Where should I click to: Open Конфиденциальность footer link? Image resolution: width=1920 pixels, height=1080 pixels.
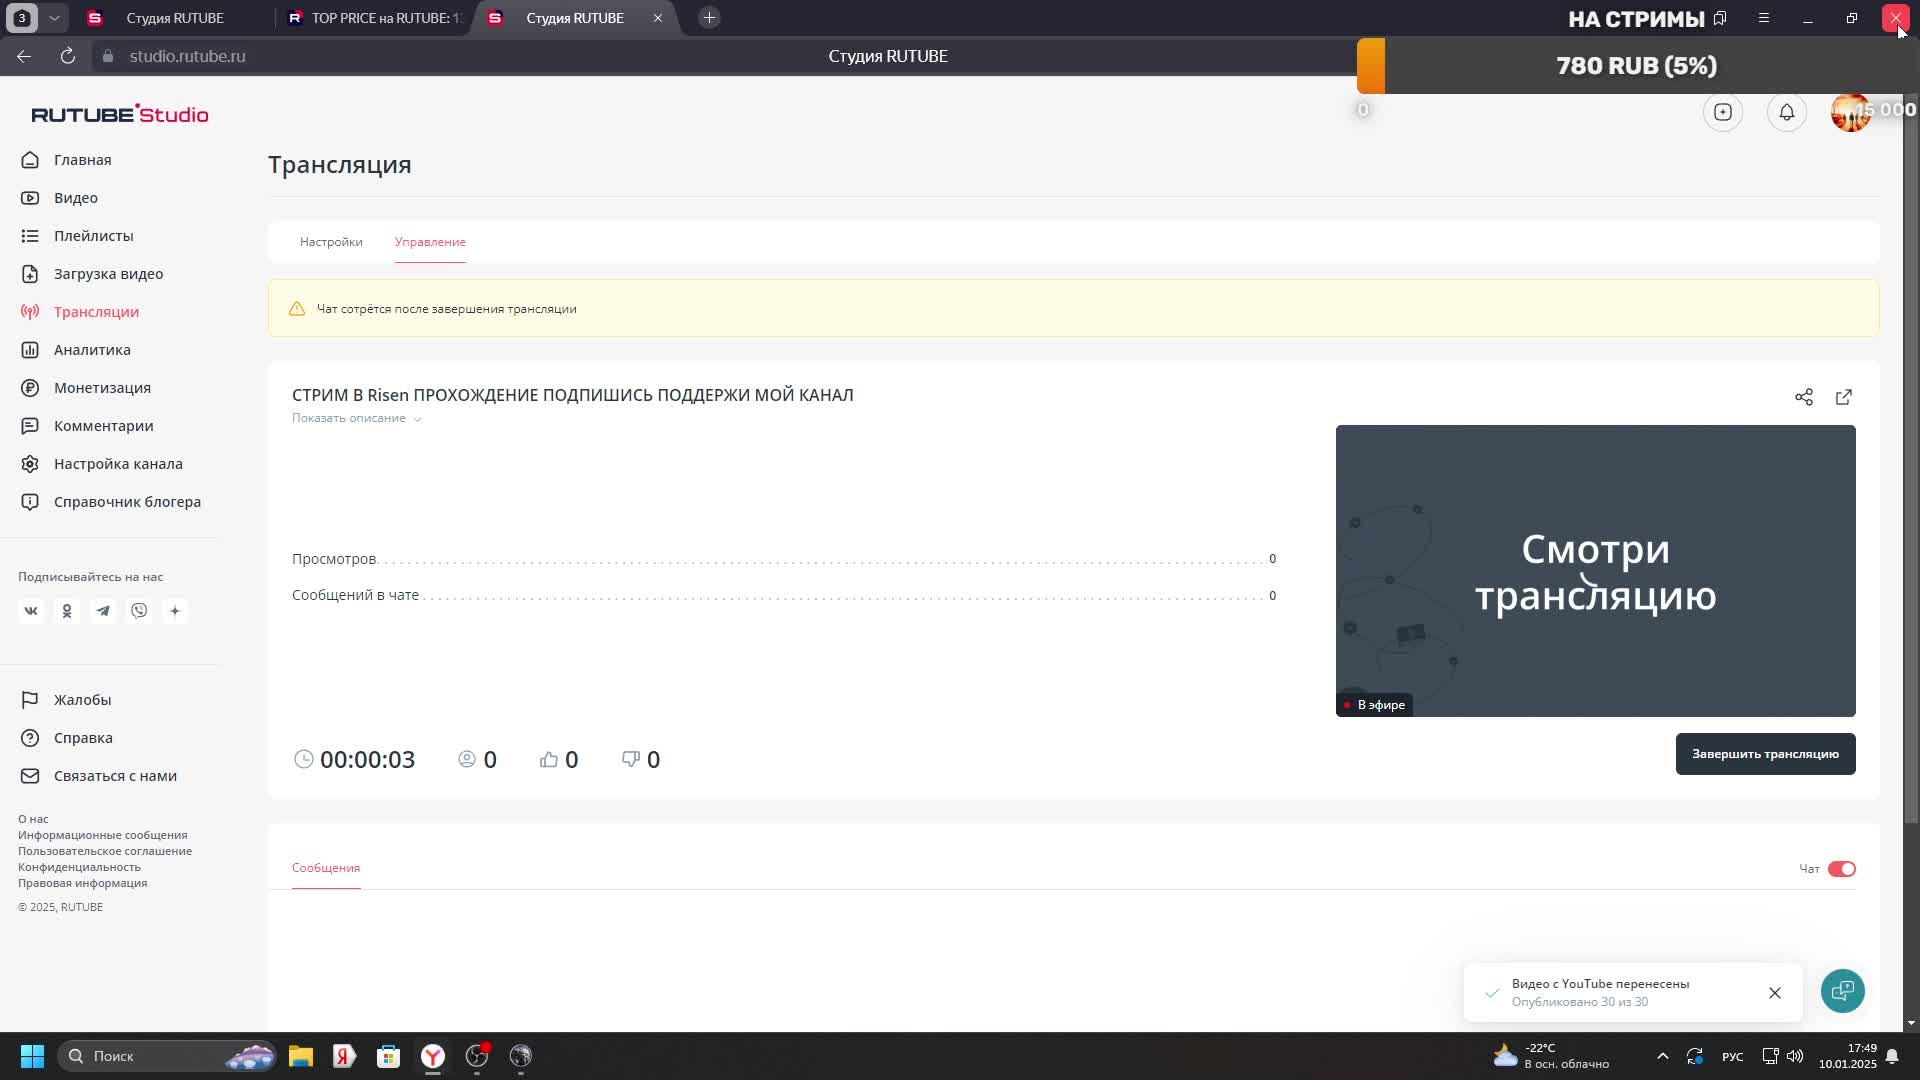79,867
